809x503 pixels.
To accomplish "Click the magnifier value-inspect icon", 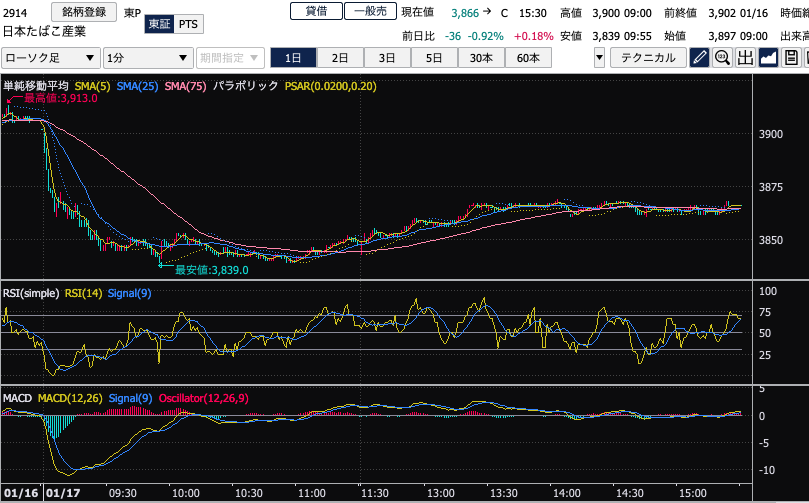I will pyautogui.click(x=722, y=57).
